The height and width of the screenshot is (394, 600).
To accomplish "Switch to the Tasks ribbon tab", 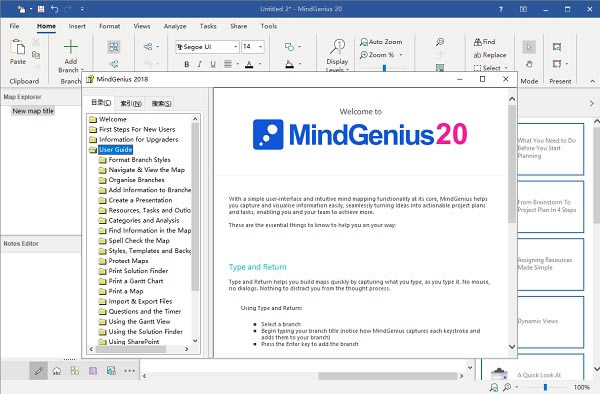I will [208, 26].
